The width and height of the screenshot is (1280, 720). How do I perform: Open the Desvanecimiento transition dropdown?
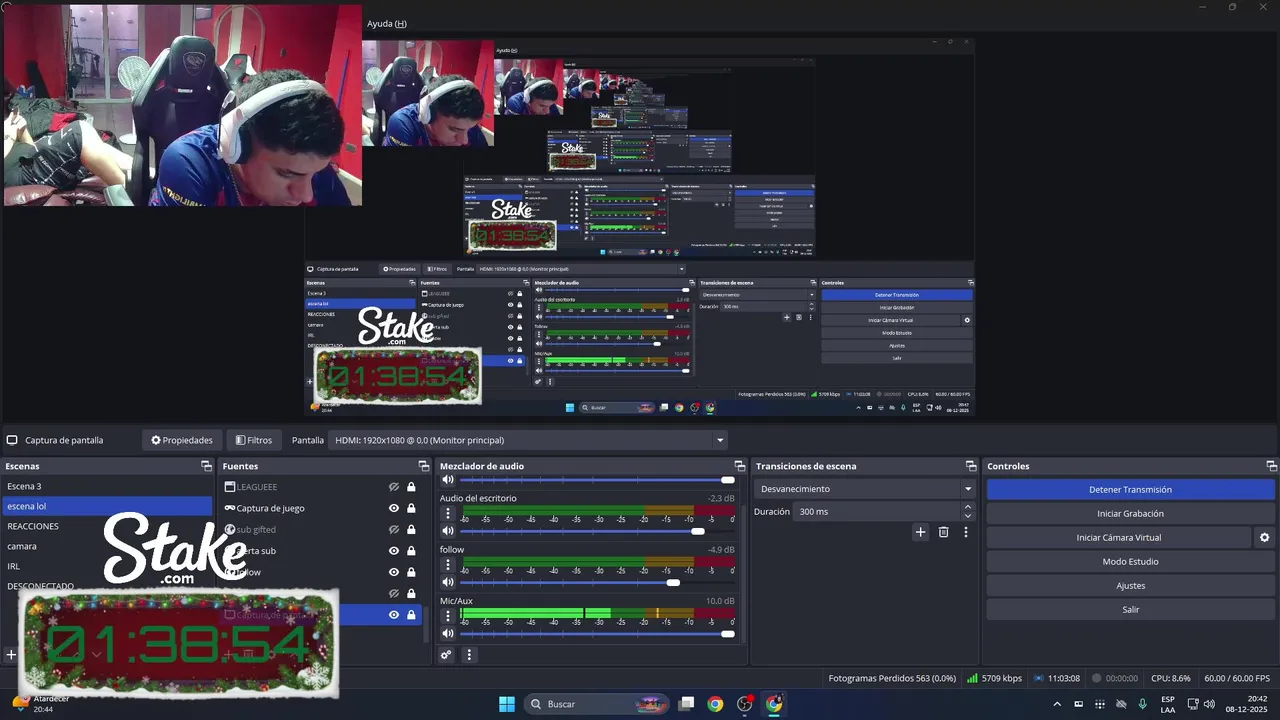coord(865,489)
